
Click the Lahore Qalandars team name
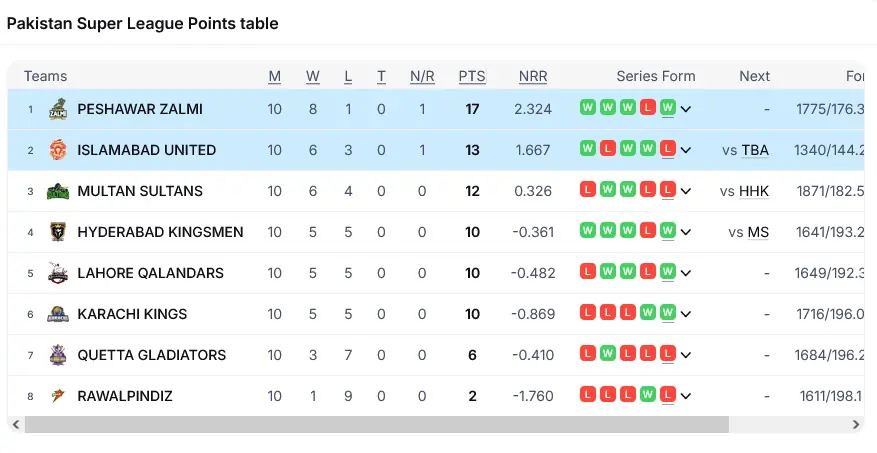click(x=150, y=273)
